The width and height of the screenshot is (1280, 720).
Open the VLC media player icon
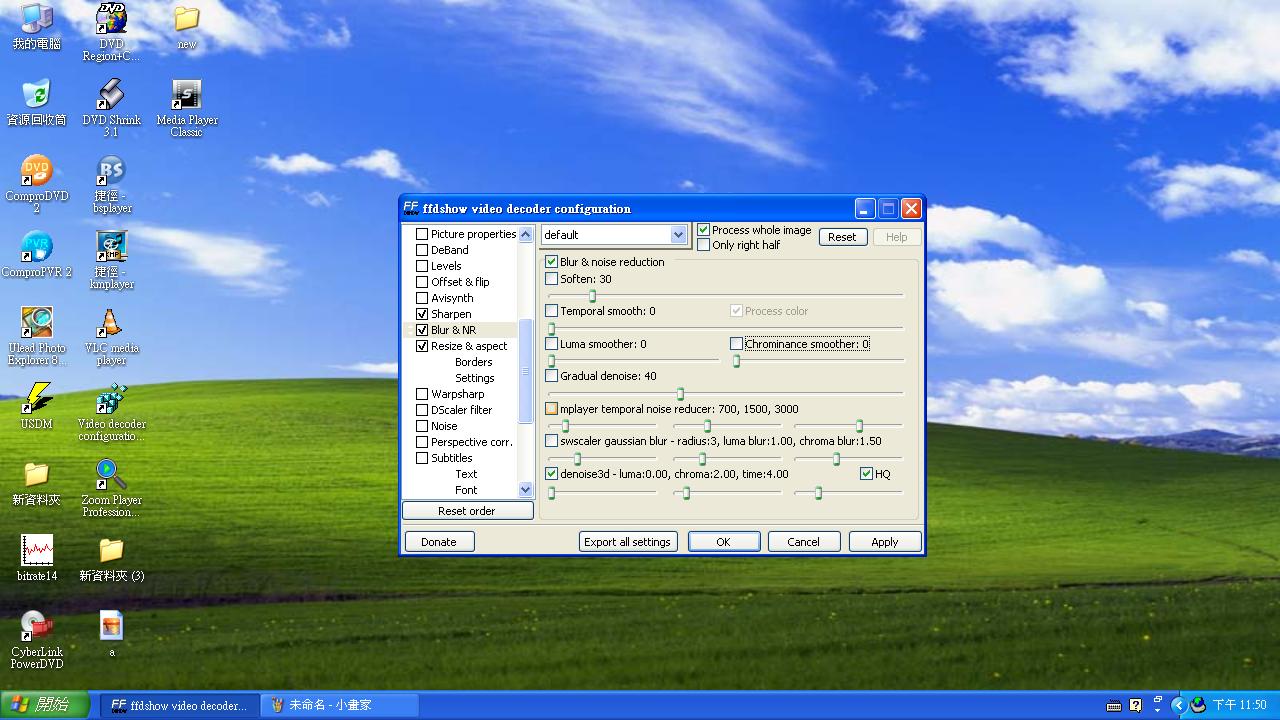pyautogui.click(x=111, y=324)
